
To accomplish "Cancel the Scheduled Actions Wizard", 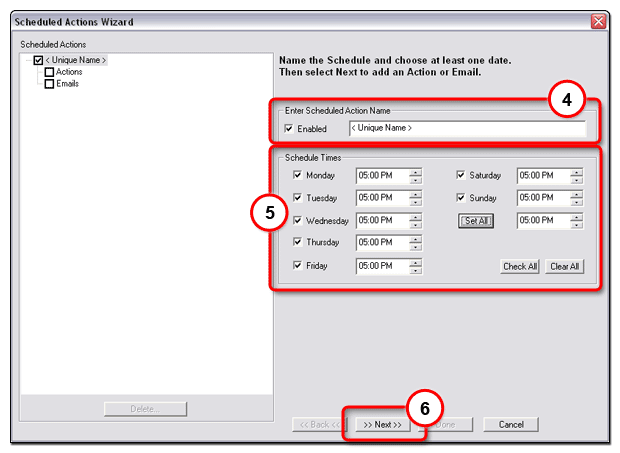I will (511, 424).
